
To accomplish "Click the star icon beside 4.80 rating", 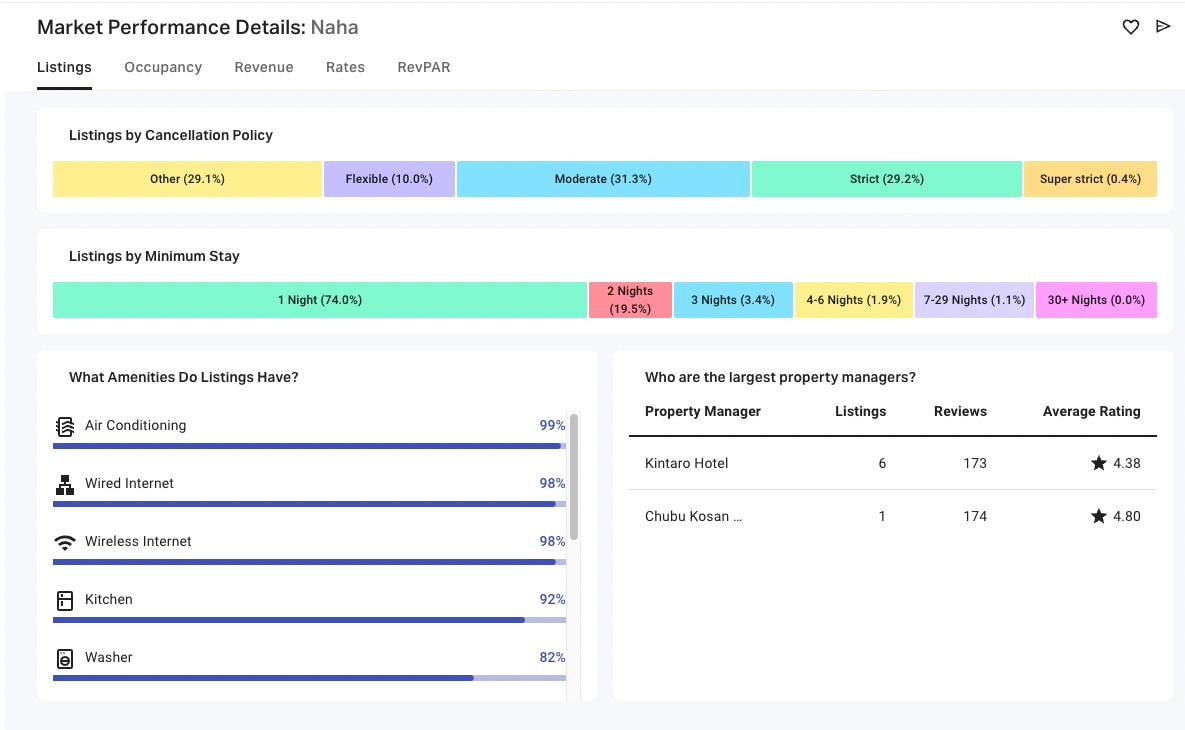I will (1099, 516).
